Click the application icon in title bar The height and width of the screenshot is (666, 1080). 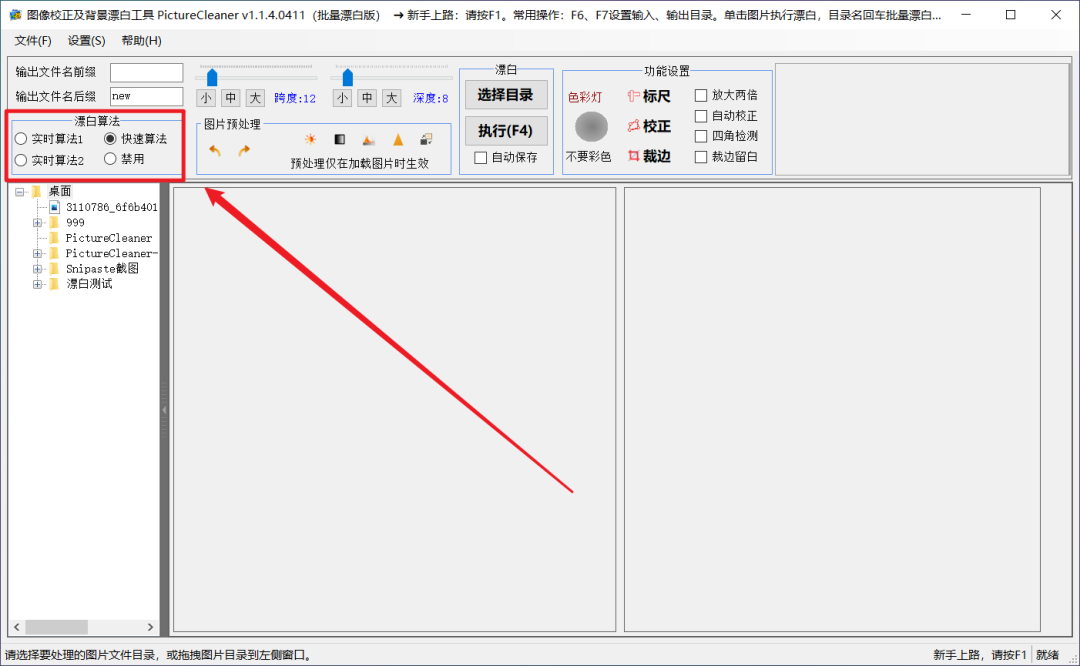[15, 14]
